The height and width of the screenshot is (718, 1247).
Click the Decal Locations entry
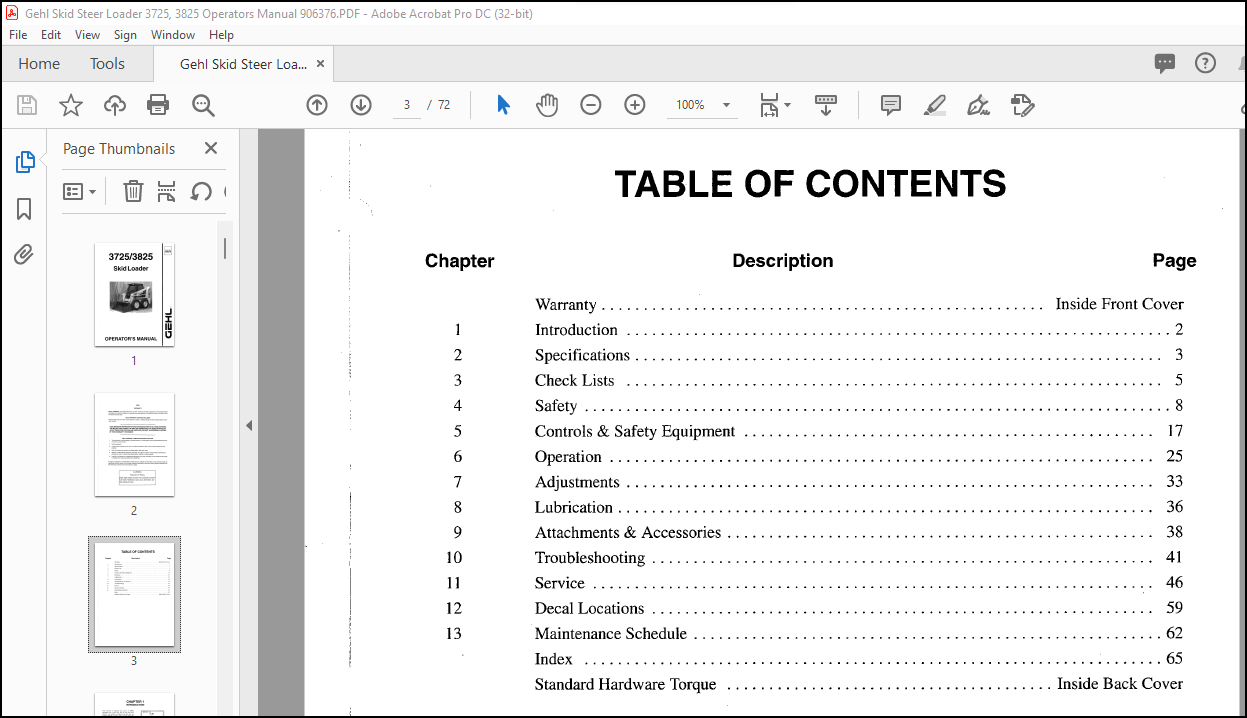click(x=590, y=608)
